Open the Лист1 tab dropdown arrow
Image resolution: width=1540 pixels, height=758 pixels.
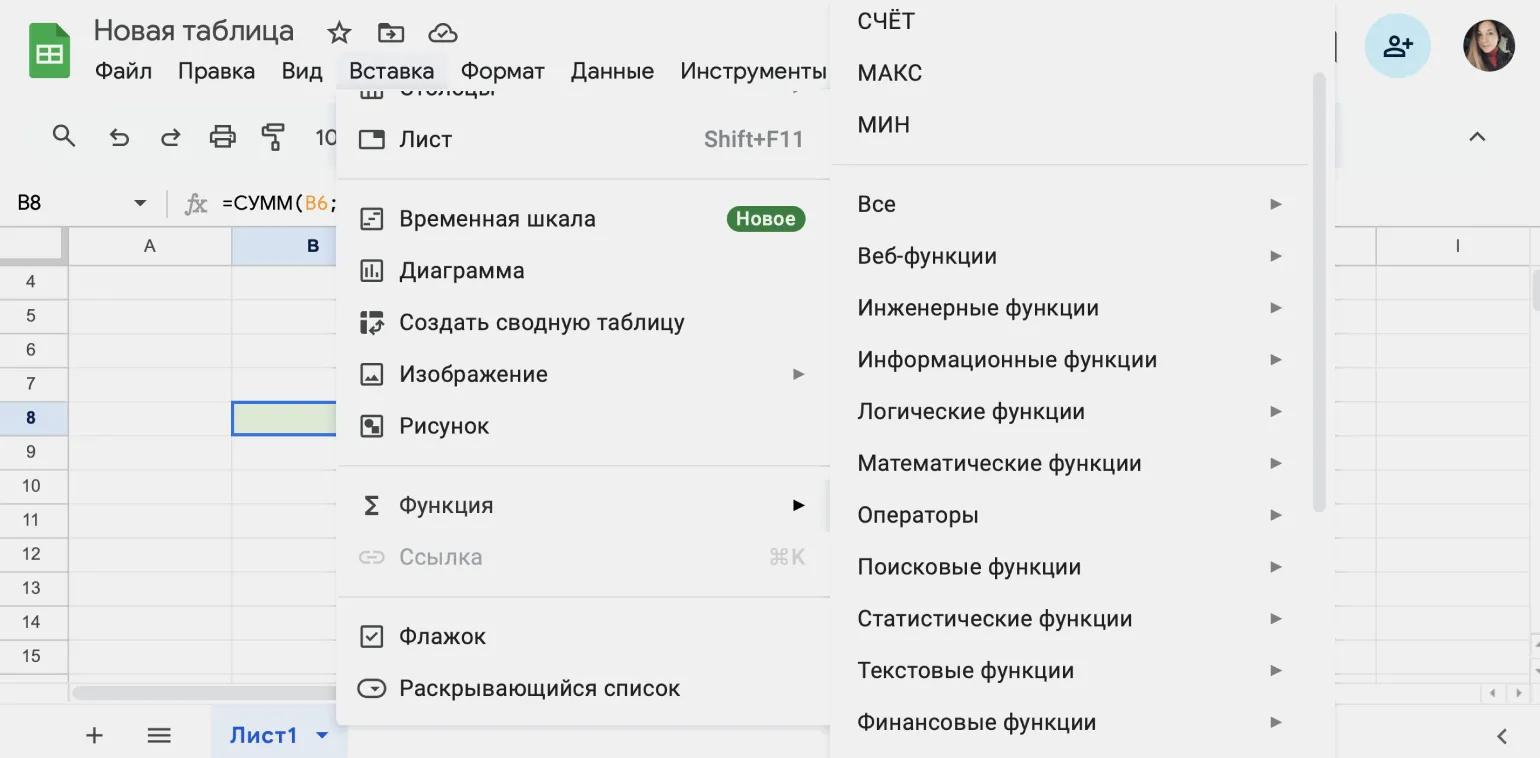pos(322,736)
